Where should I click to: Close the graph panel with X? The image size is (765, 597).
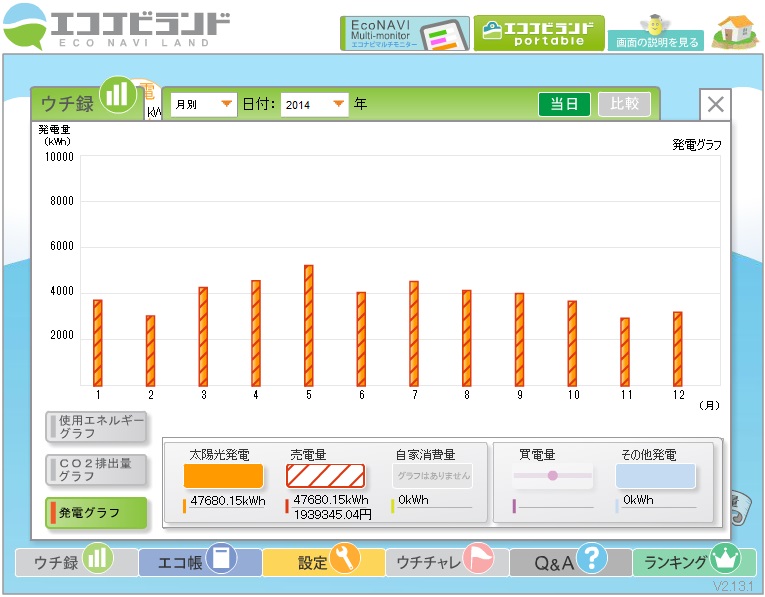[x=715, y=104]
